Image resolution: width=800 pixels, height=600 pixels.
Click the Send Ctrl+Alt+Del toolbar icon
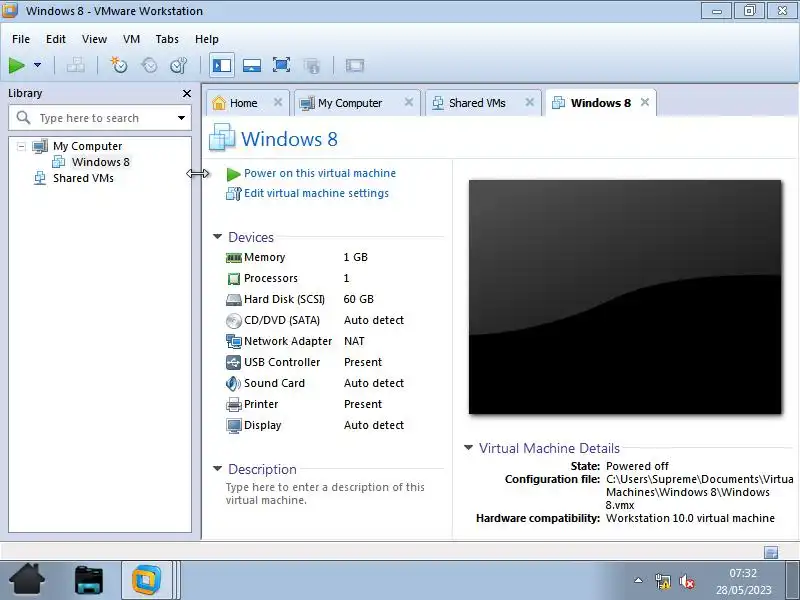pos(76,65)
